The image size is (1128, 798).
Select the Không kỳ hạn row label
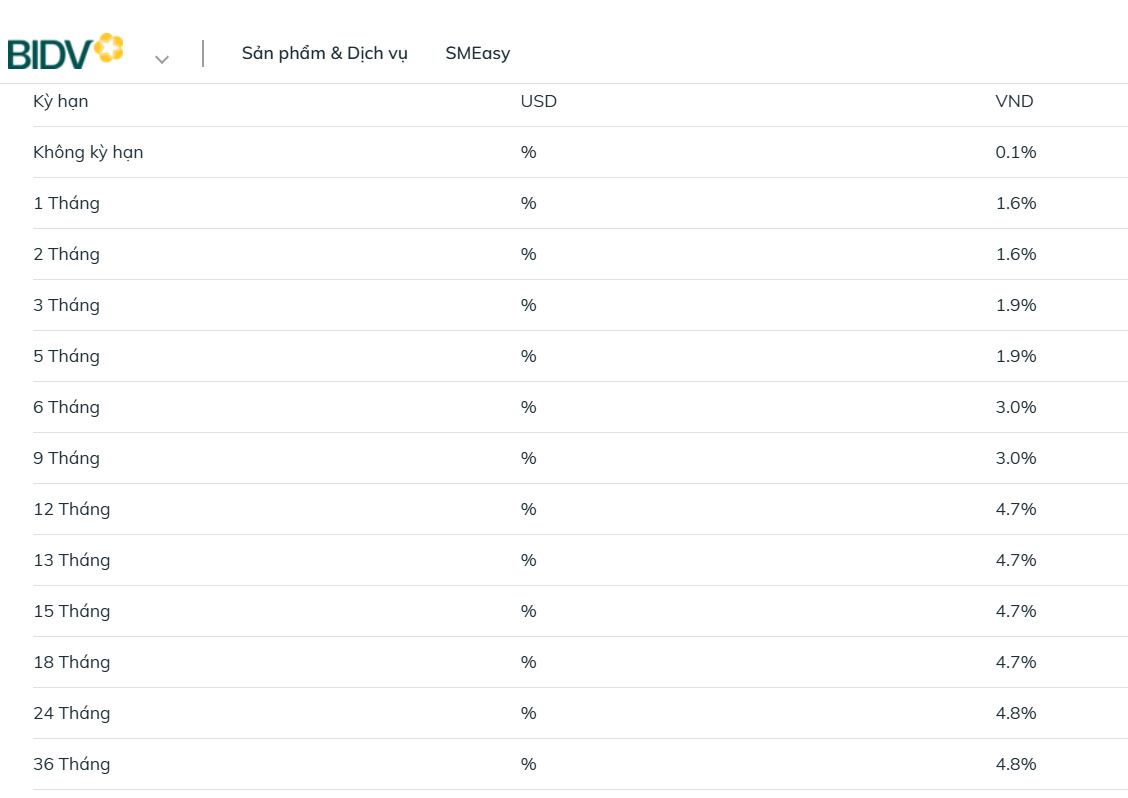pyautogui.click(x=88, y=152)
